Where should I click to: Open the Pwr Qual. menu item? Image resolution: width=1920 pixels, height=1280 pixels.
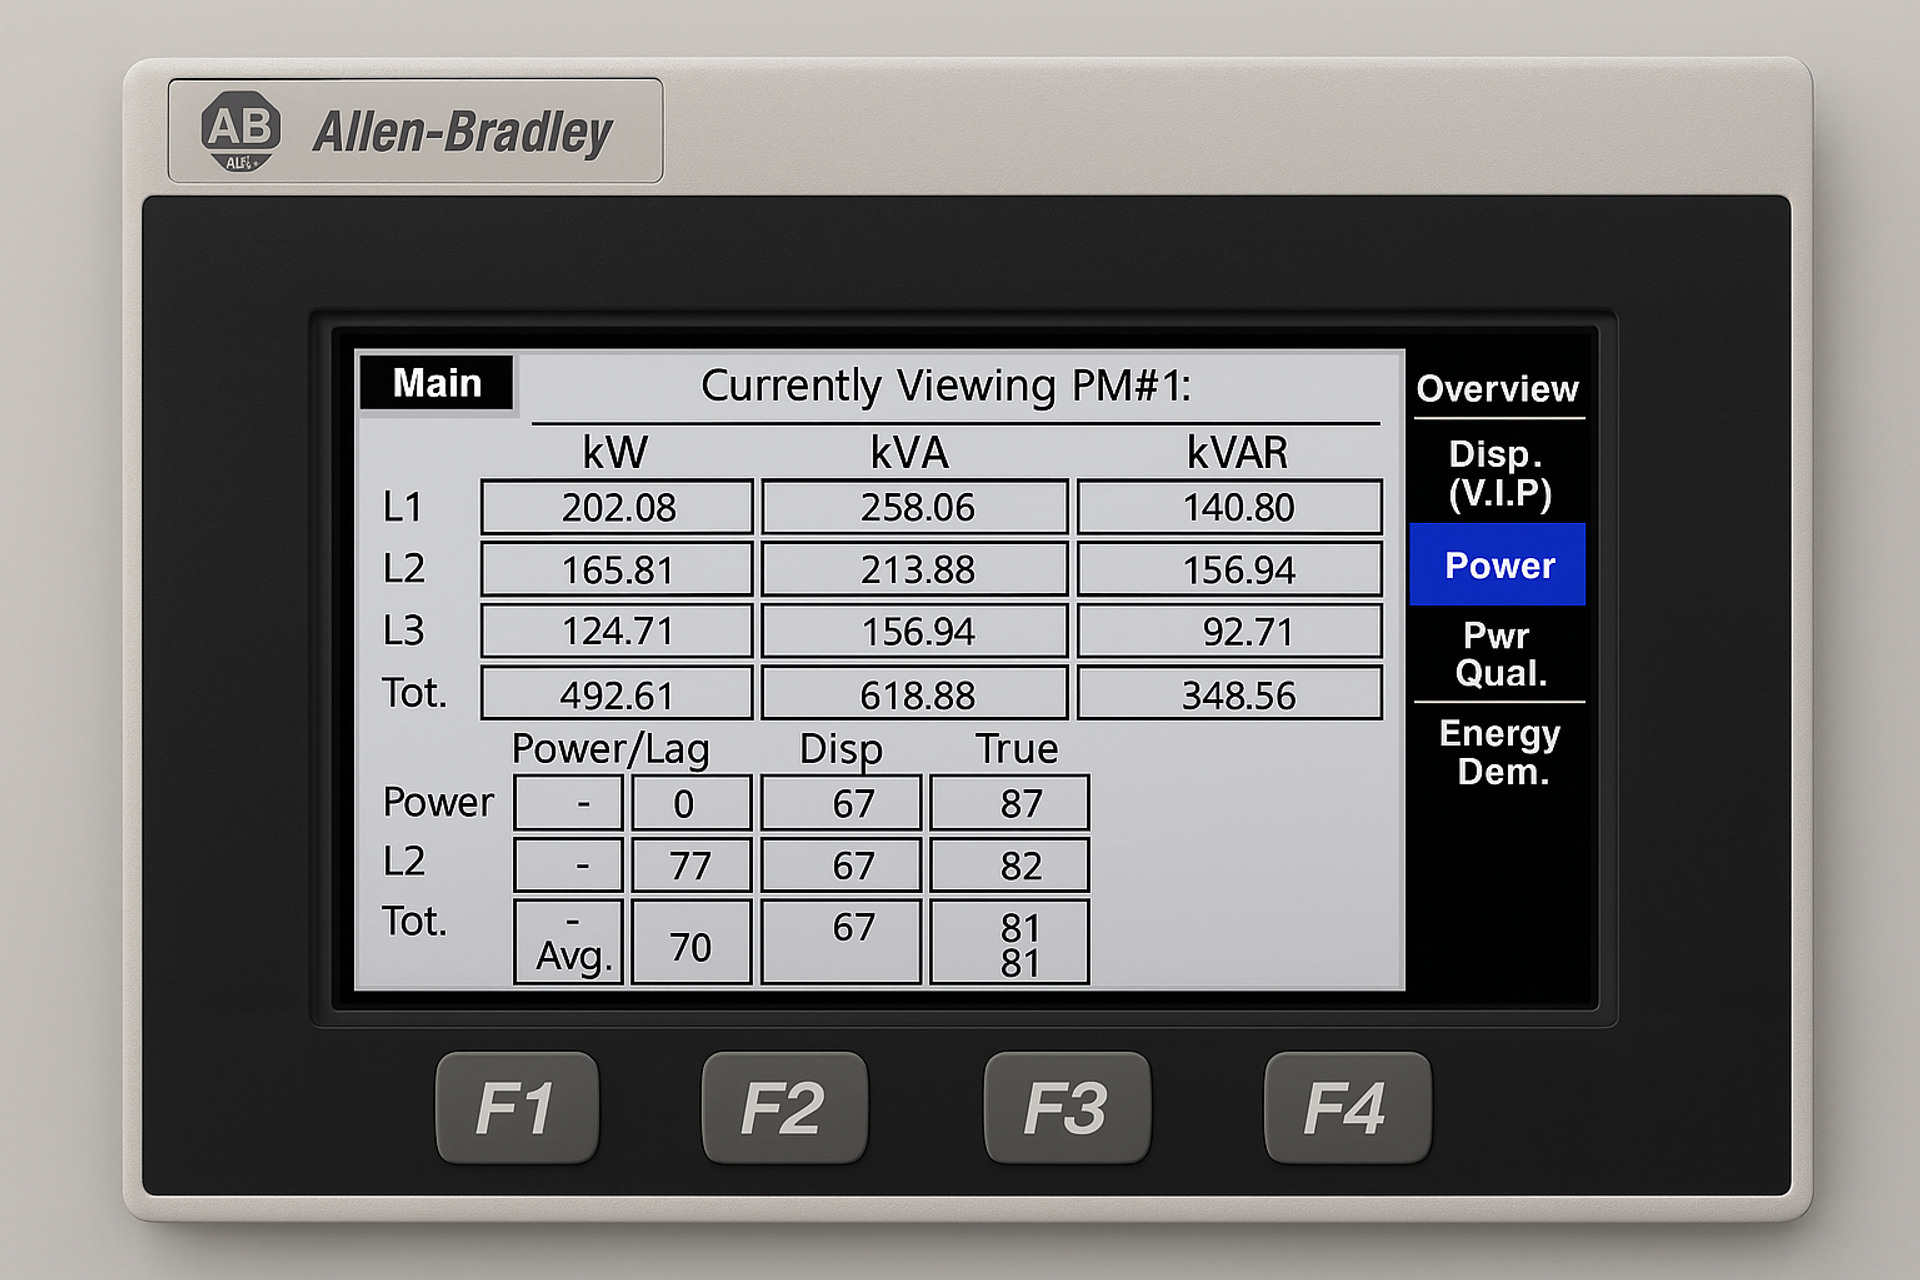[1499, 654]
